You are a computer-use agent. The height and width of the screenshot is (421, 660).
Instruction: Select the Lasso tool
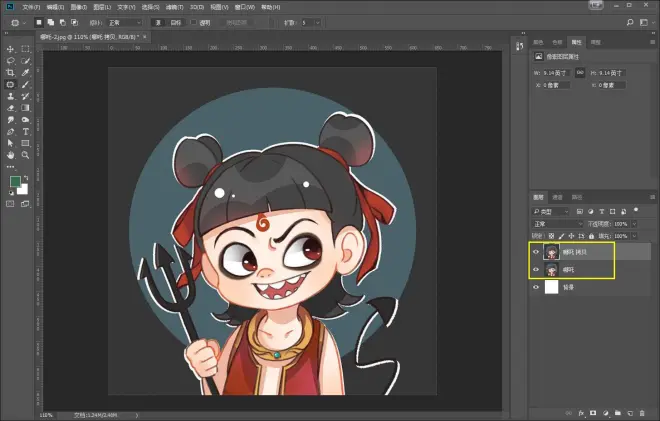point(11,61)
